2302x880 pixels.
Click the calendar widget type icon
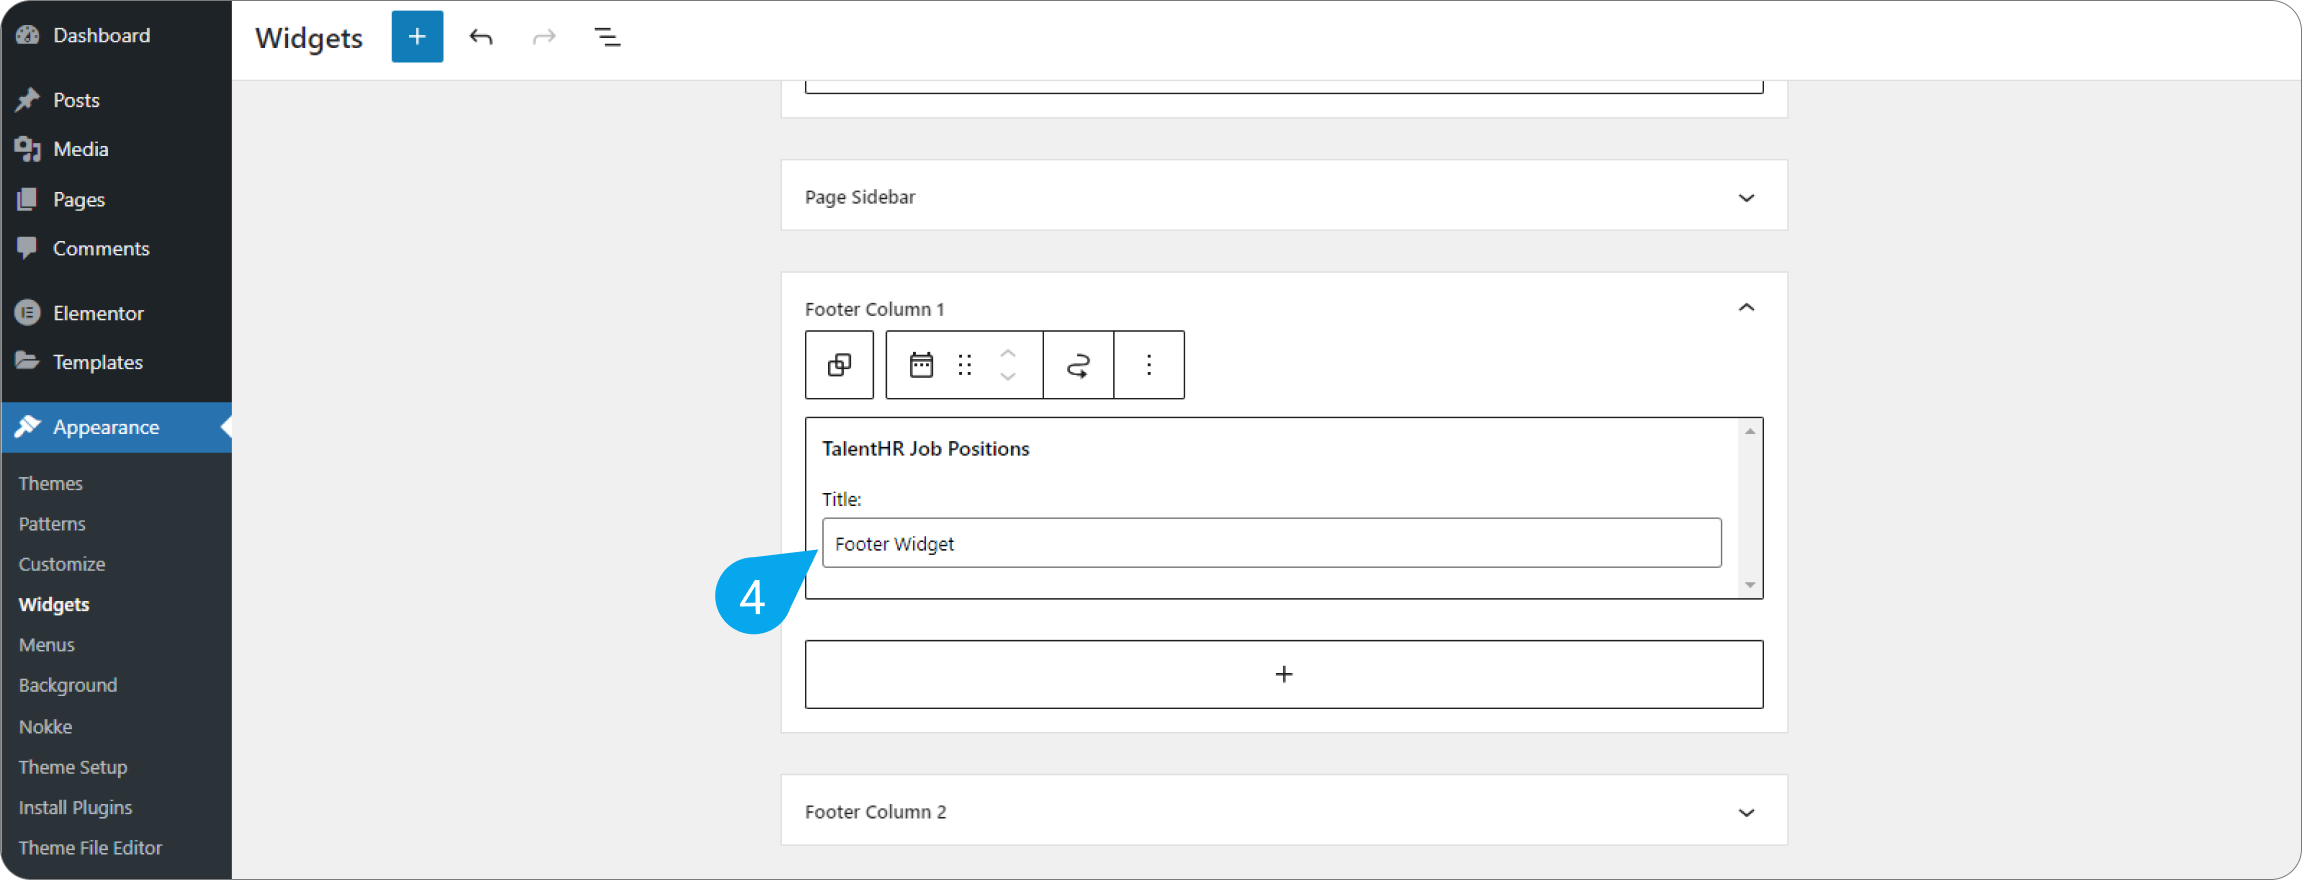pyautogui.click(x=921, y=365)
